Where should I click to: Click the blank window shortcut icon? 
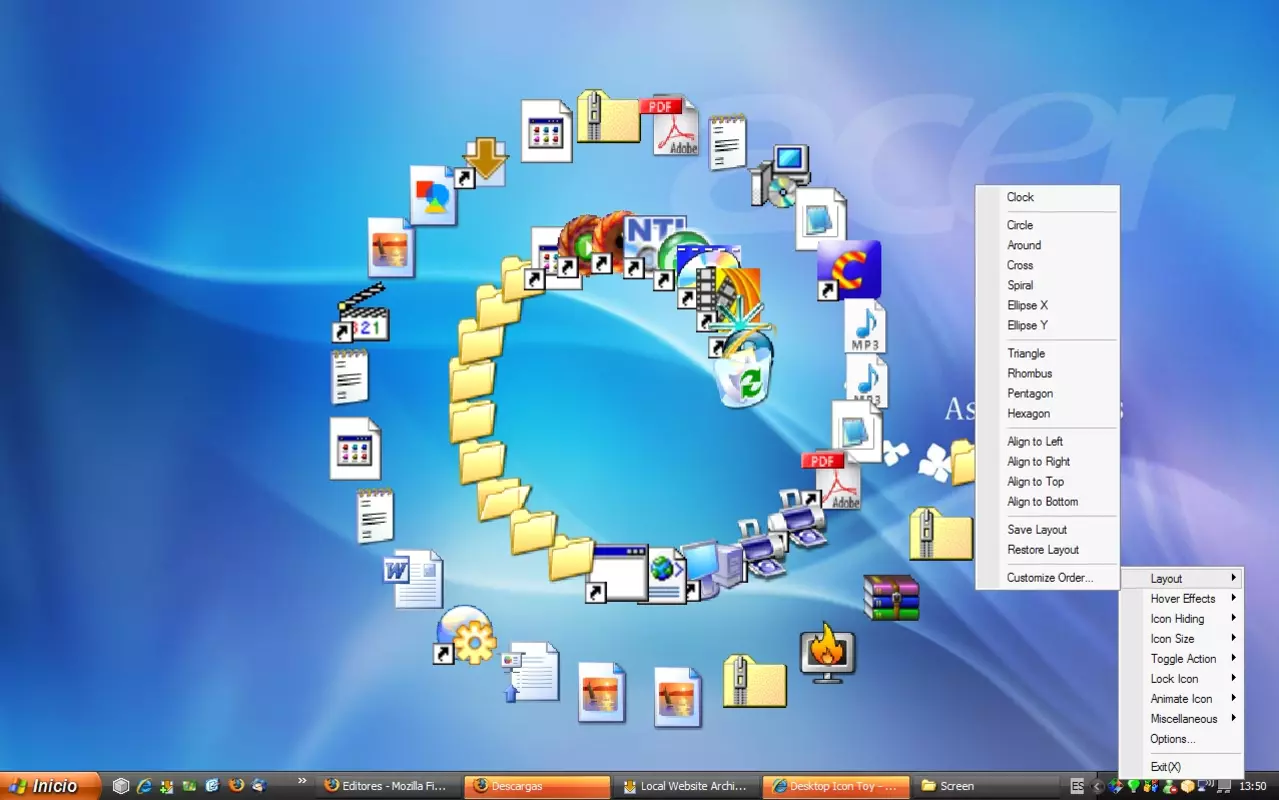pyautogui.click(x=616, y=573)
